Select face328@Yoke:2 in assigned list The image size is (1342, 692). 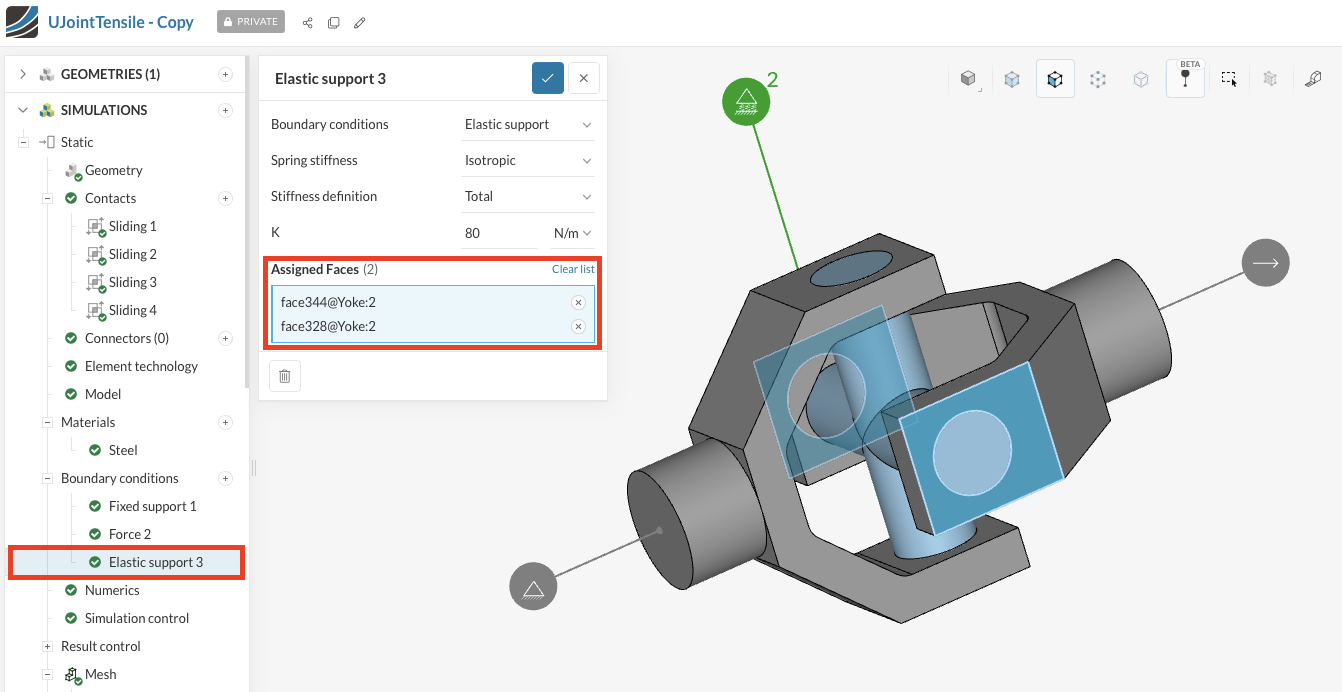pyautogui.click(x=328, y=326)
